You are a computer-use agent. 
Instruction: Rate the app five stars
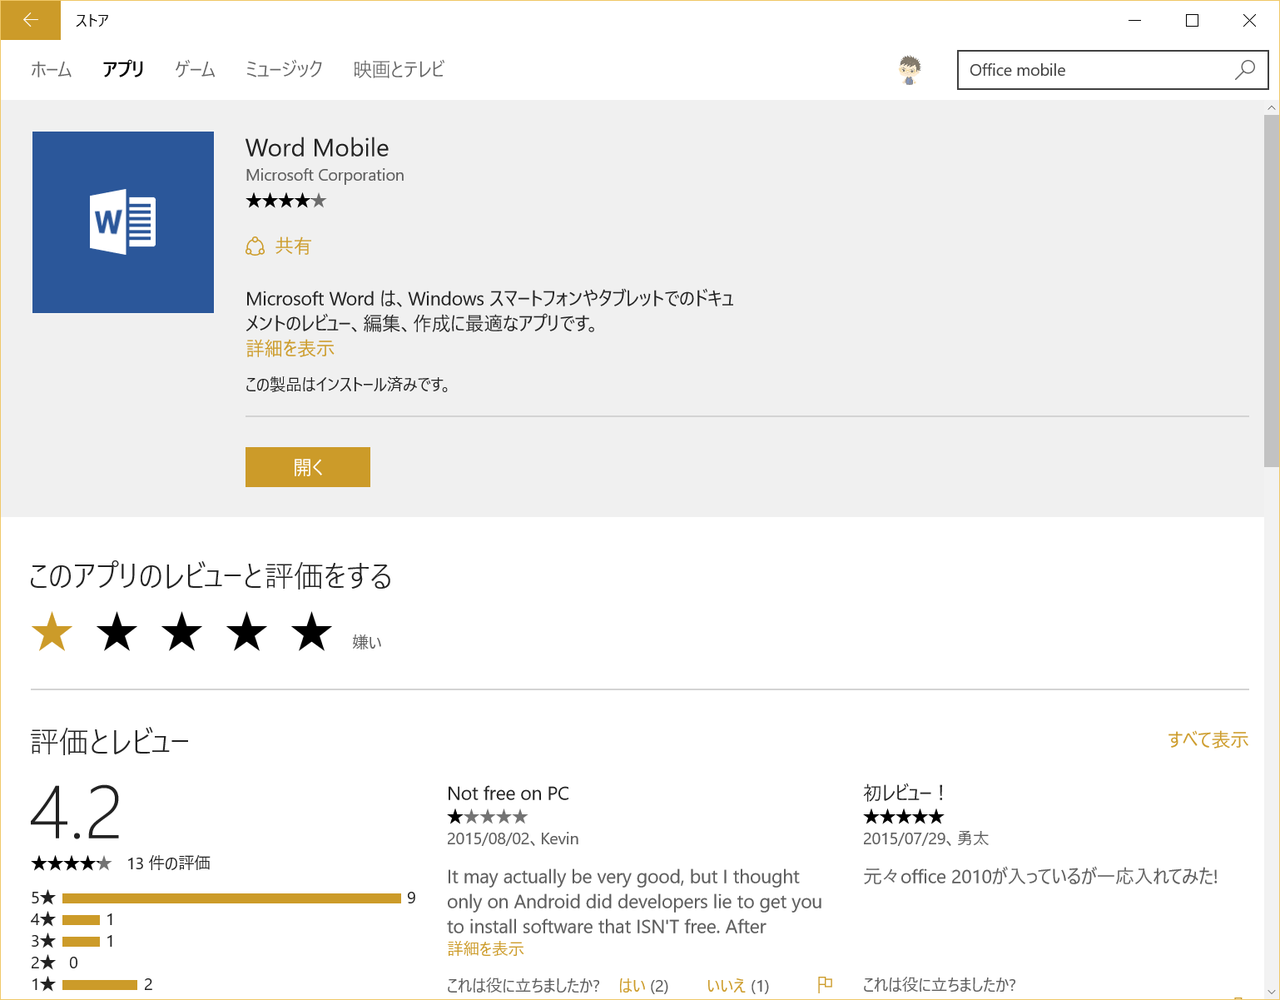tap(312, 632)
